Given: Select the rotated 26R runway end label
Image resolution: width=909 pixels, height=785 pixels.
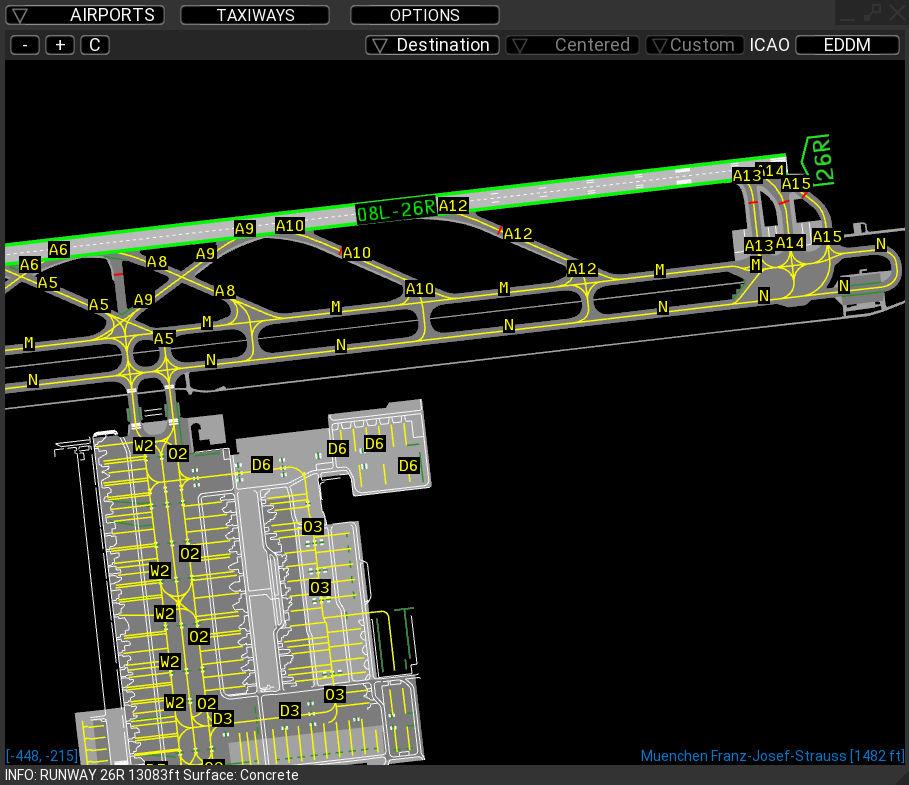Looking at the screenshot, I should (823, 160).
